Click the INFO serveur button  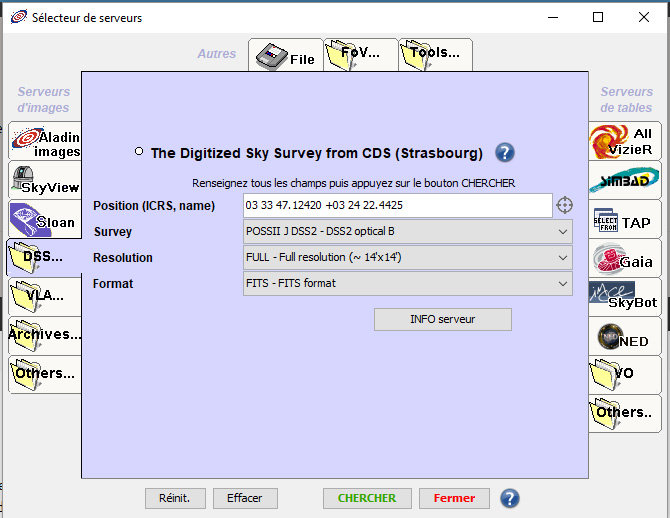(x=443, y=319)
